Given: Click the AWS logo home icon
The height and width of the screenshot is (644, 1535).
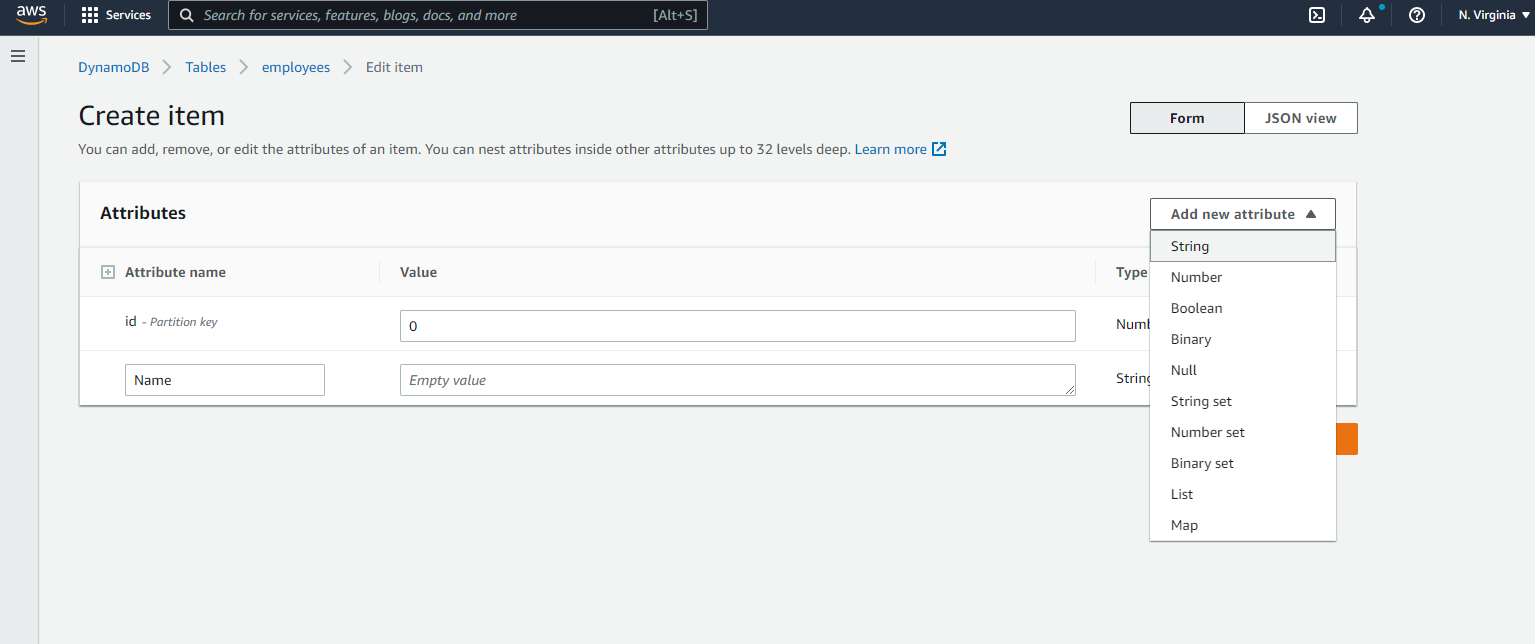Looking at the screenshot, I should pos(31,15).
